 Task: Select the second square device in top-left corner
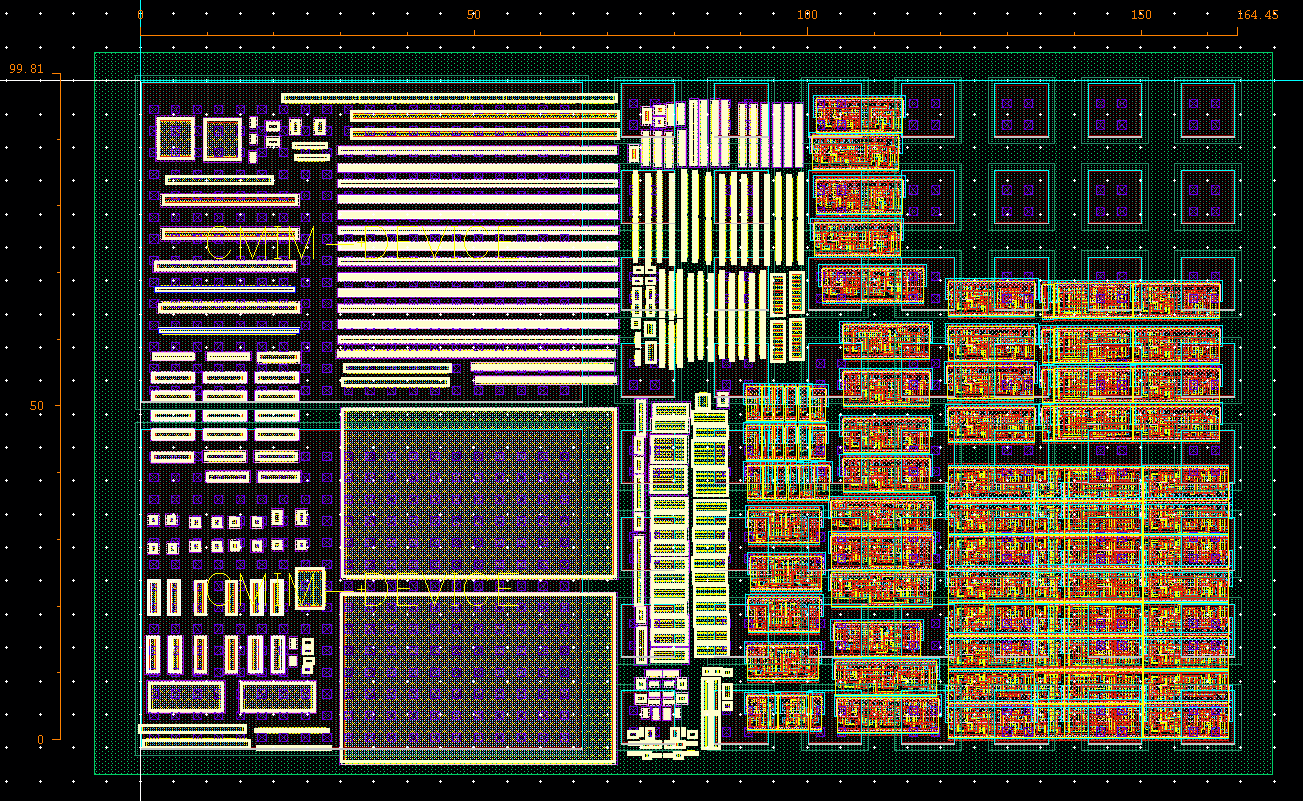[223, 139]
